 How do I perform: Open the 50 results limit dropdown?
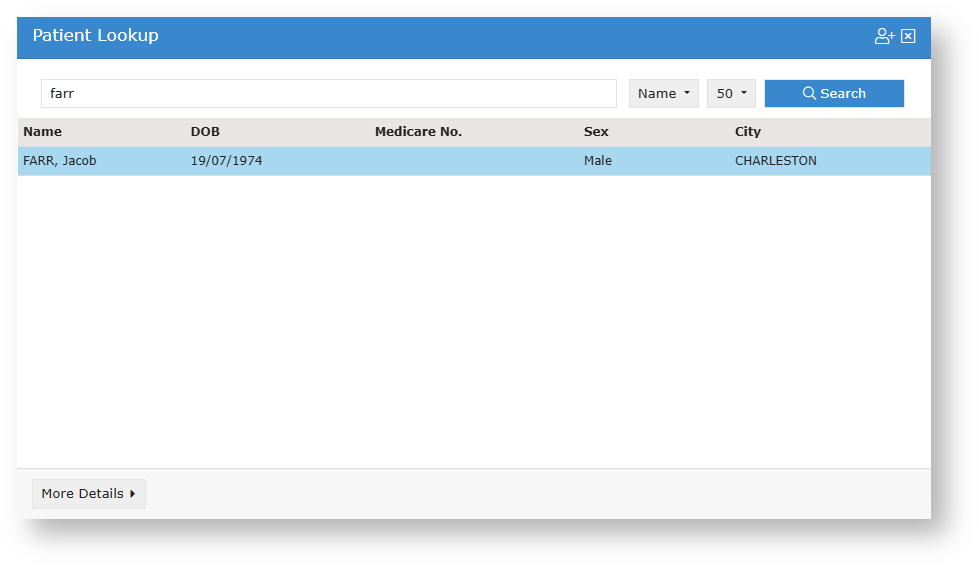pos(731,93)
